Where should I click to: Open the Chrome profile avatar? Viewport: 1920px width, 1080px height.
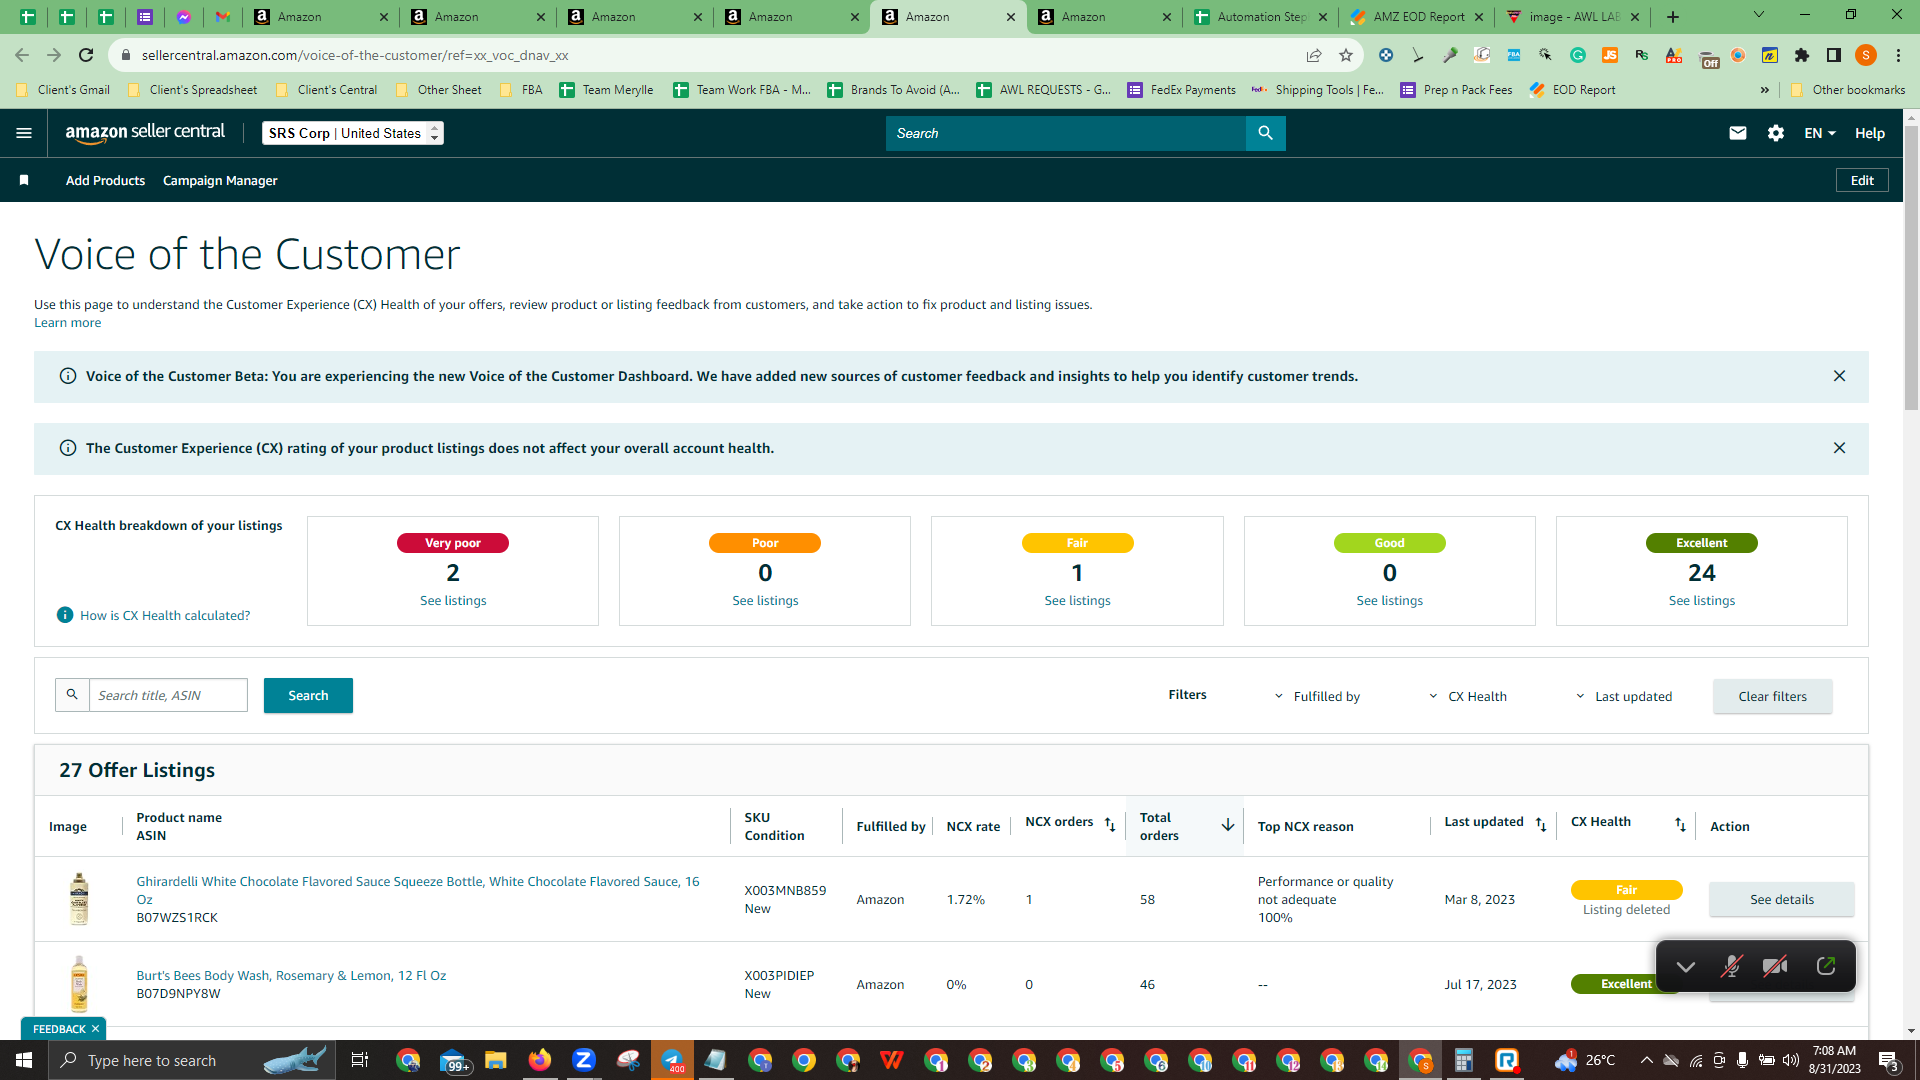1866,55
